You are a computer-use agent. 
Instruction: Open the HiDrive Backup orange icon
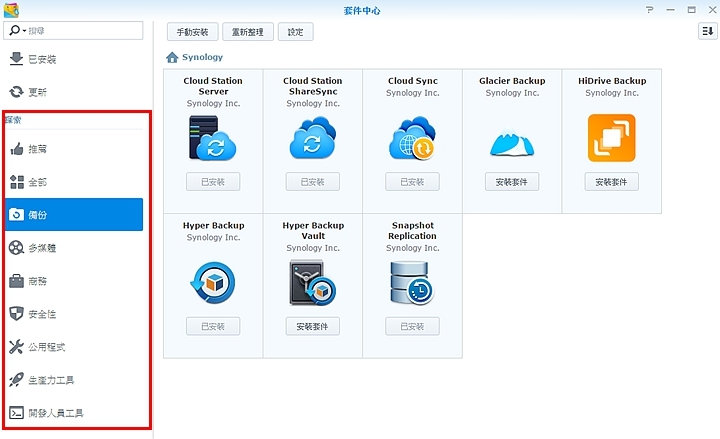coord(612,138)
